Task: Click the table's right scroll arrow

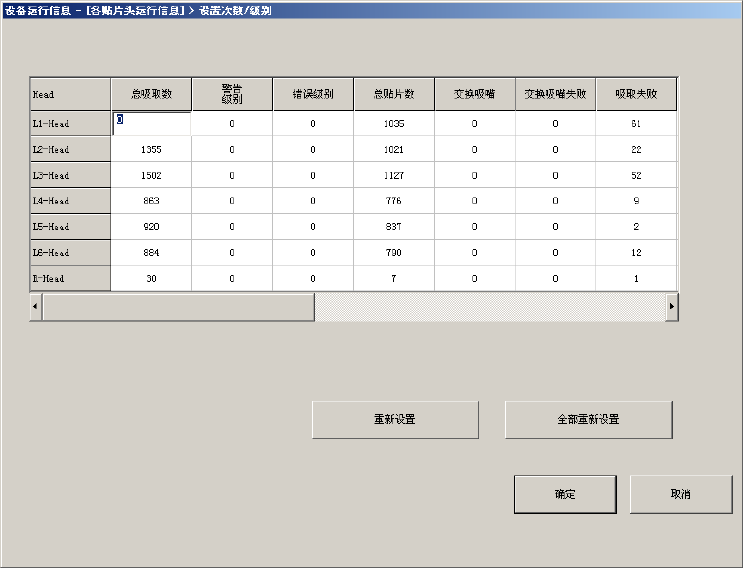Action: click(671, 307)
